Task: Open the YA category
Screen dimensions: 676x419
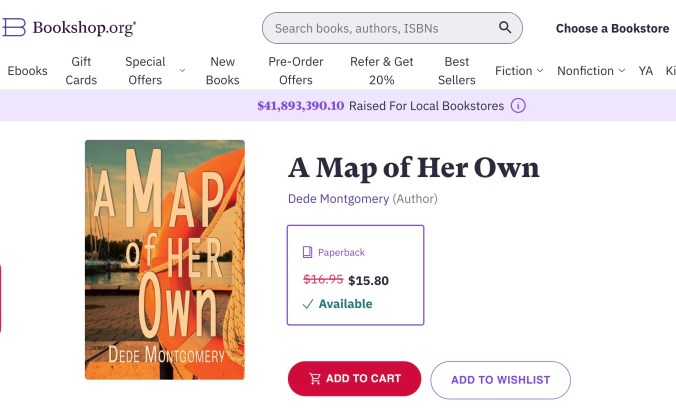Action: [646, 71]
